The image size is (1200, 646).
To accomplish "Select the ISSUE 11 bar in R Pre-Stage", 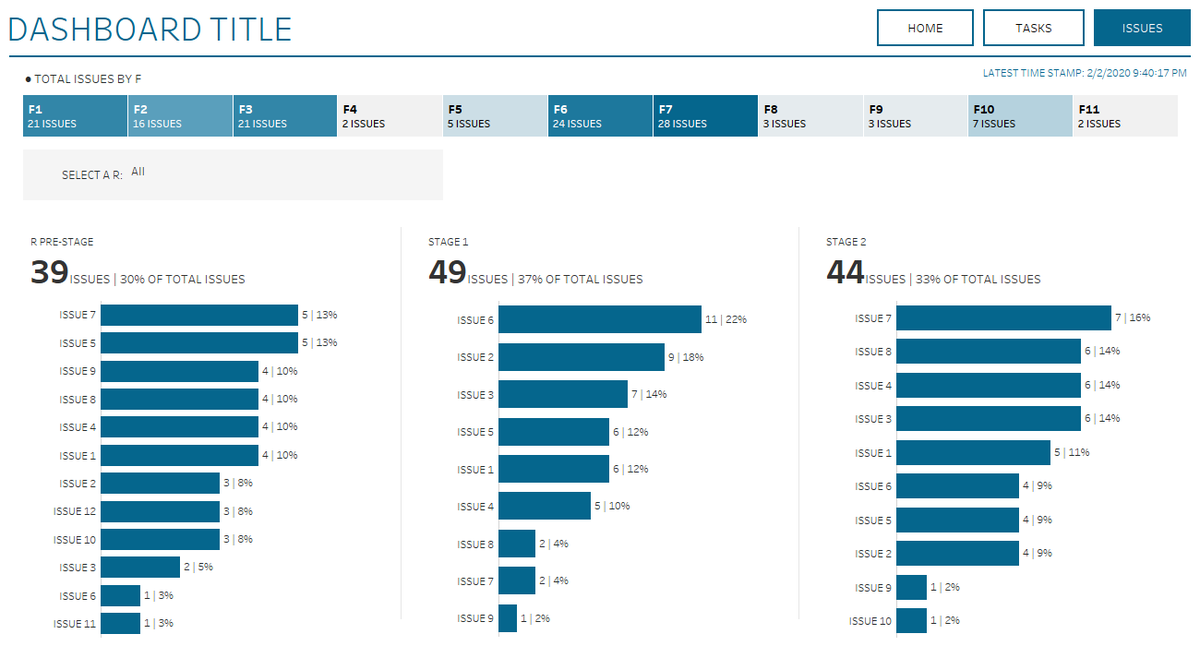I will 120,623.
